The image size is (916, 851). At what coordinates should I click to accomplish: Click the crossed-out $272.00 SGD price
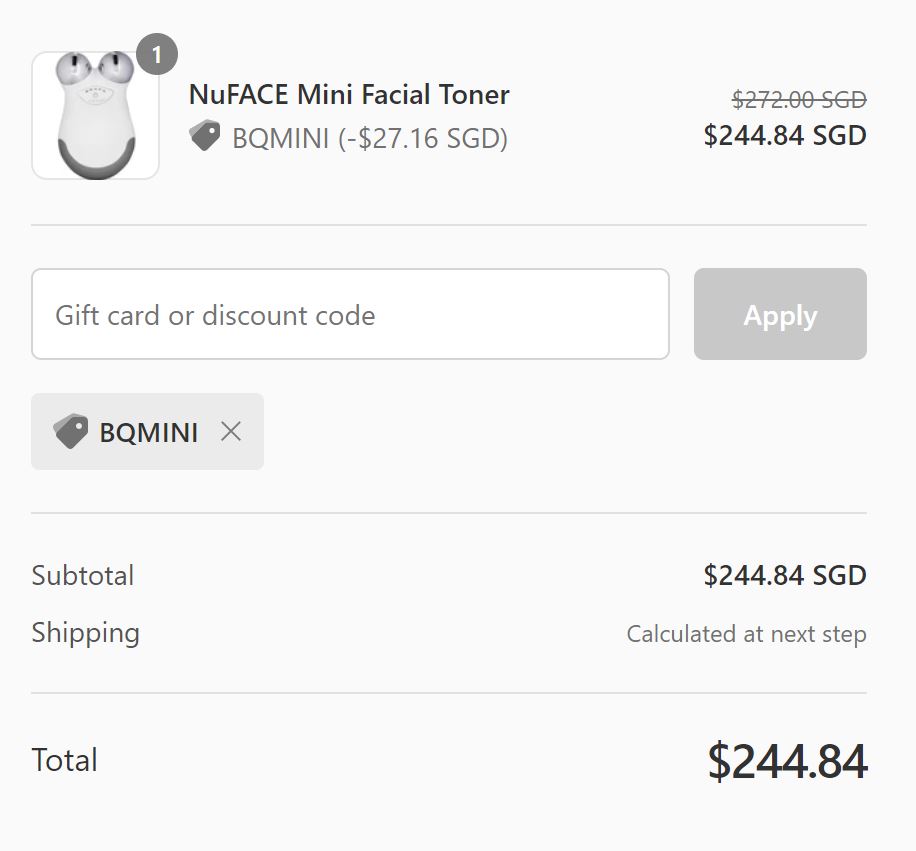pos(799,99)
